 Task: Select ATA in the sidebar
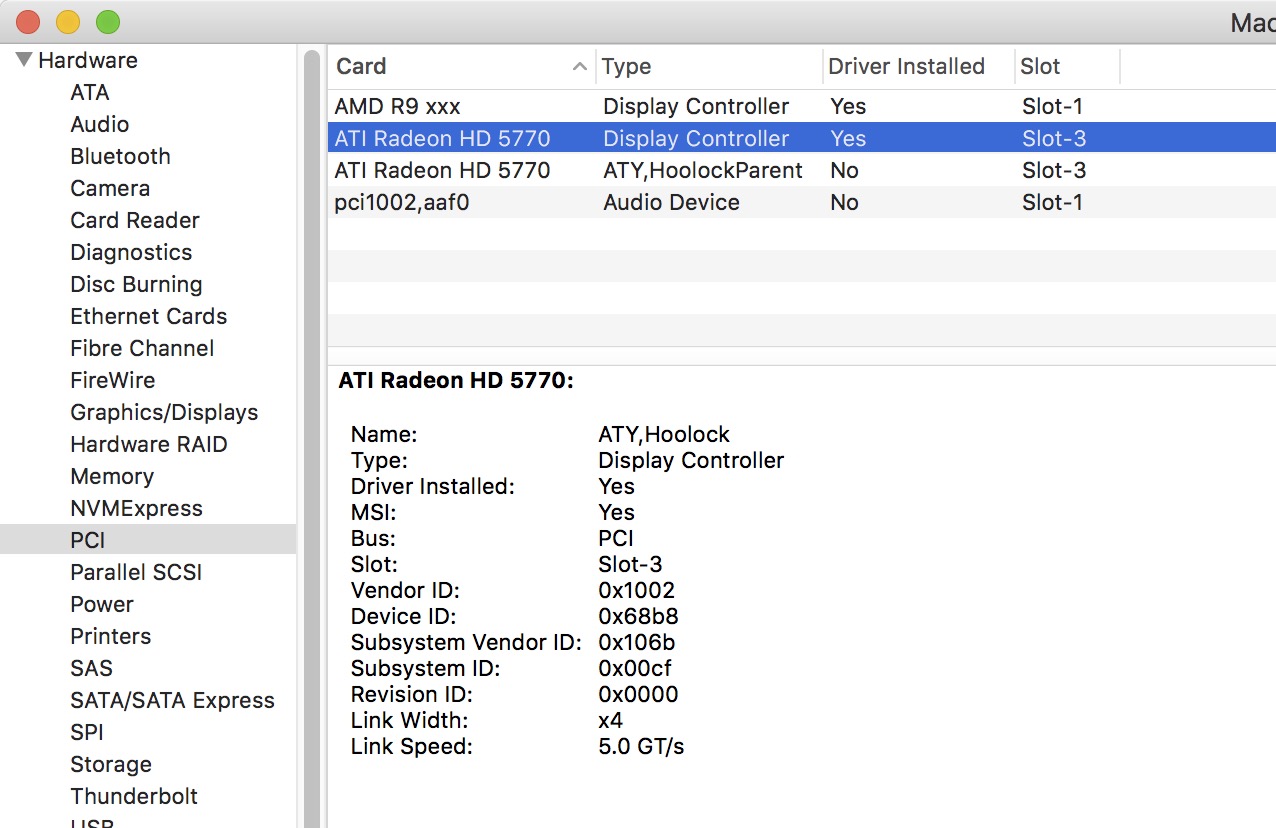[x=90, y=92]
